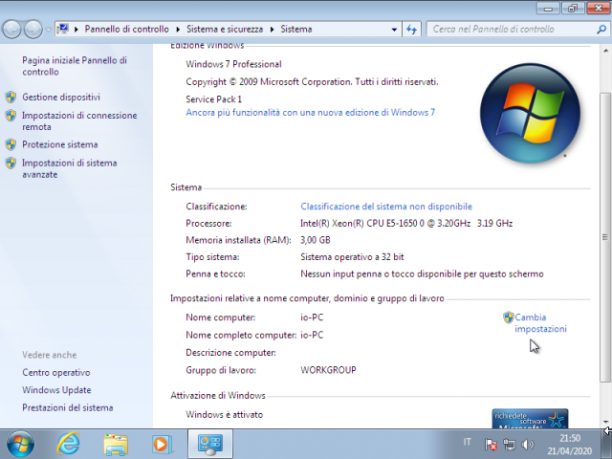The image size is (612, 459).
Task: Select Sistema breadcrumb in address bar
Action: (296, 29)
